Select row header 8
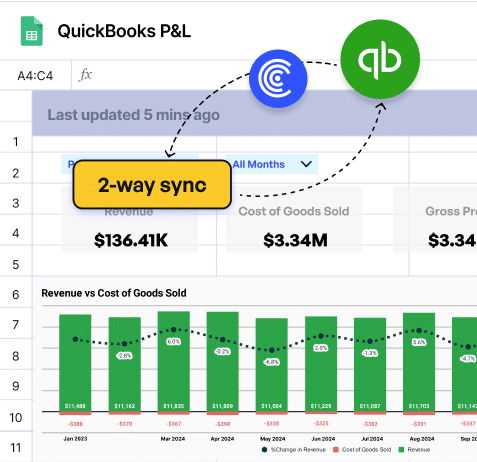477x462 pixels. coord(16,356)
